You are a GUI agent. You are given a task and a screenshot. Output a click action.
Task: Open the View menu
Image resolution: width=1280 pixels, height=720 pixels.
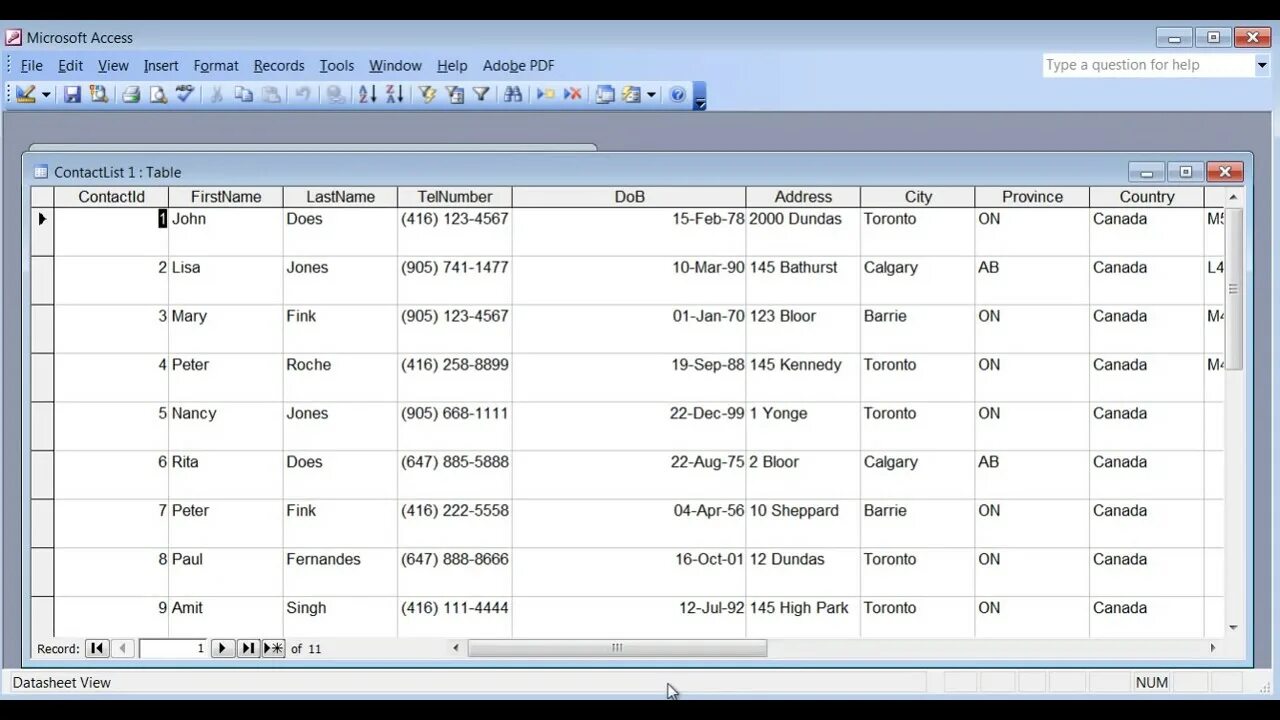(113, 65)
